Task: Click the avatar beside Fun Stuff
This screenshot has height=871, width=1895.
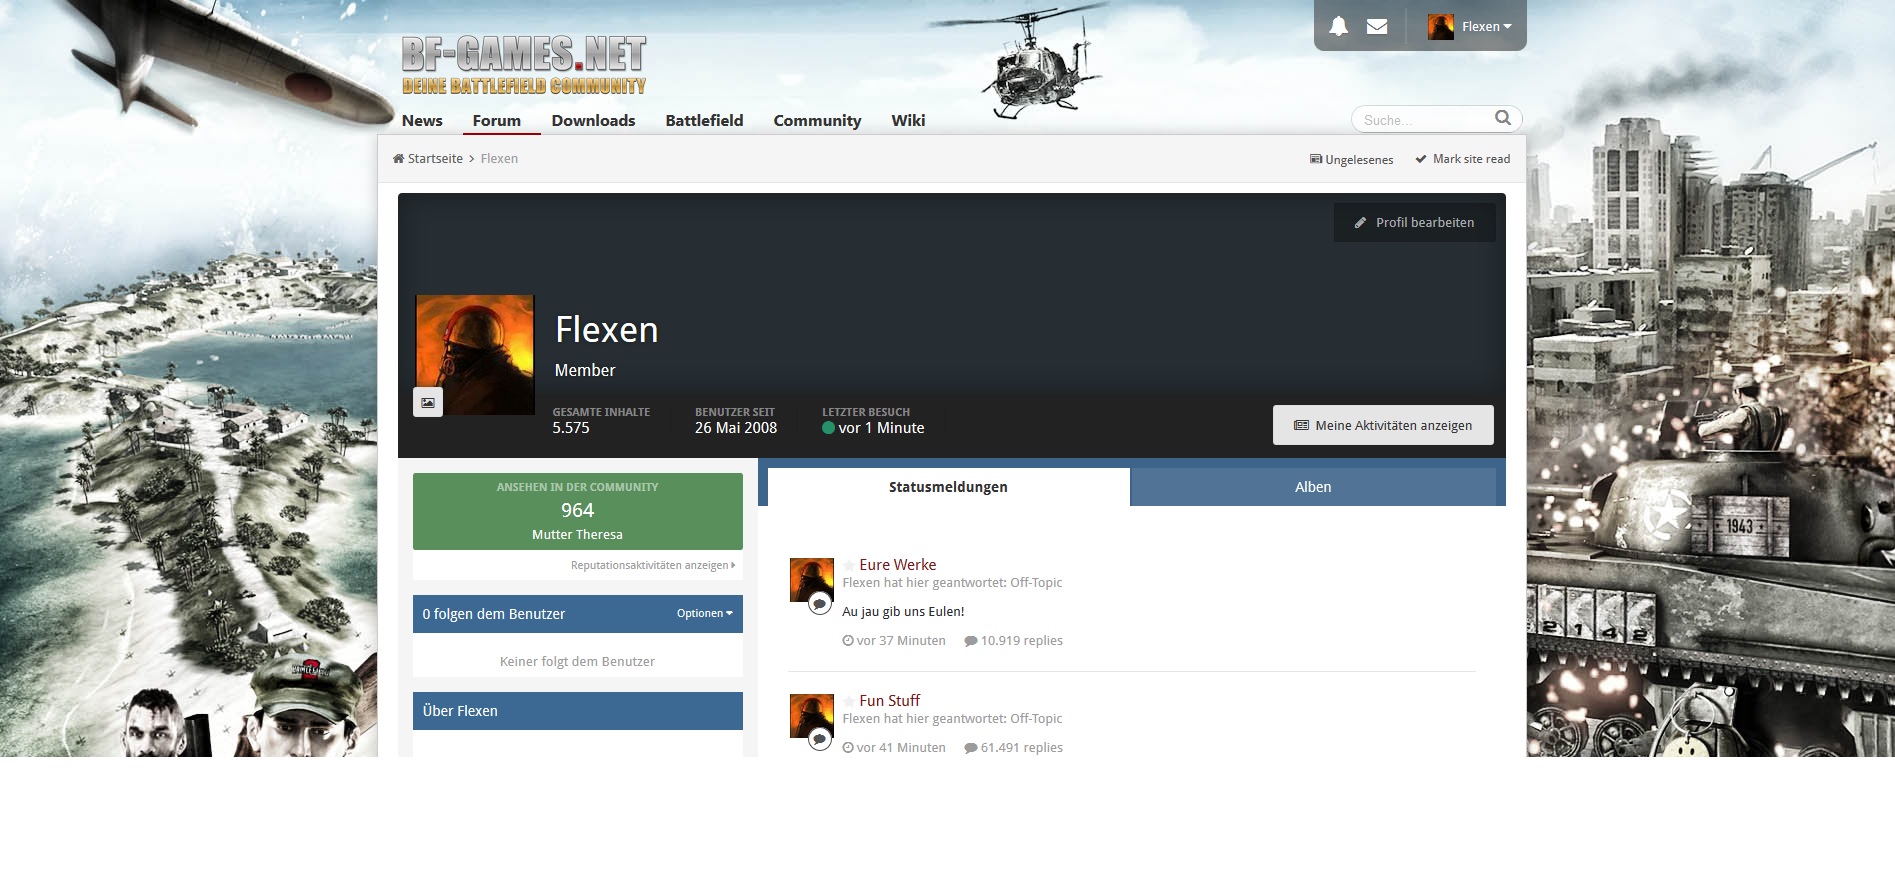Action: click(x=812, y=716)
